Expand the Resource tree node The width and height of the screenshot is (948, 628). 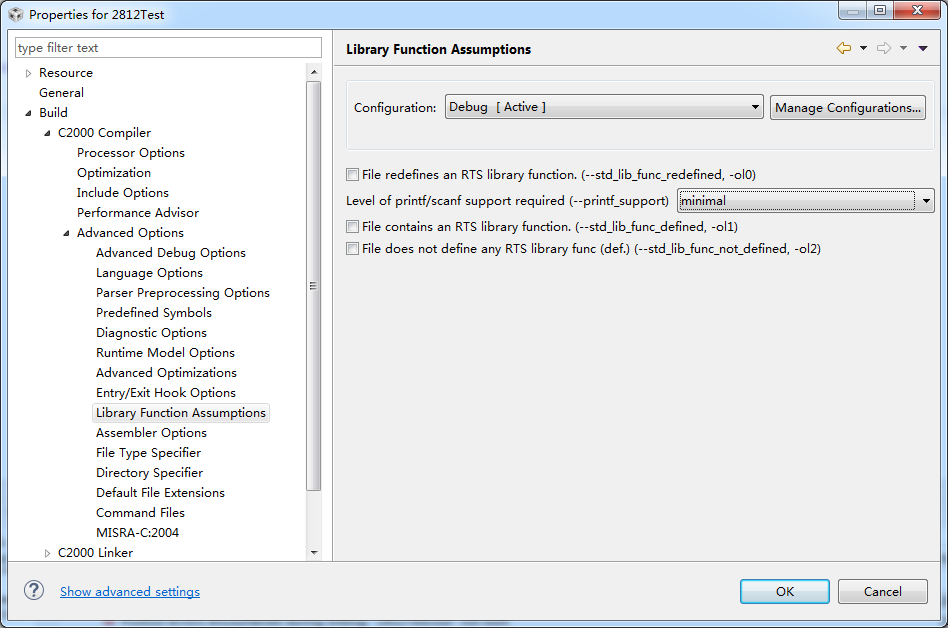click(28, 73)
